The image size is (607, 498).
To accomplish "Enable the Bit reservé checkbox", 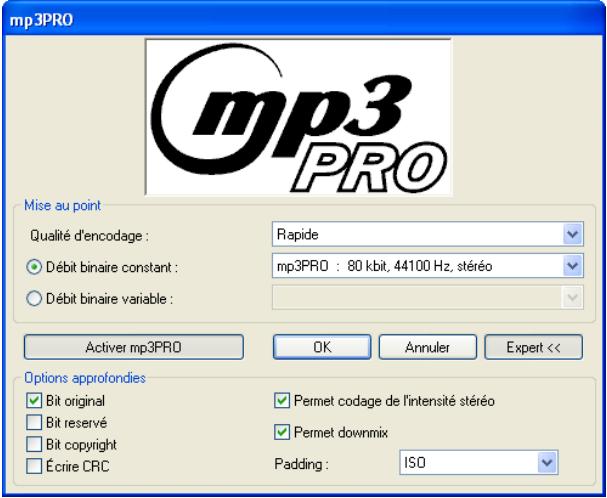I will click(34, 422).
